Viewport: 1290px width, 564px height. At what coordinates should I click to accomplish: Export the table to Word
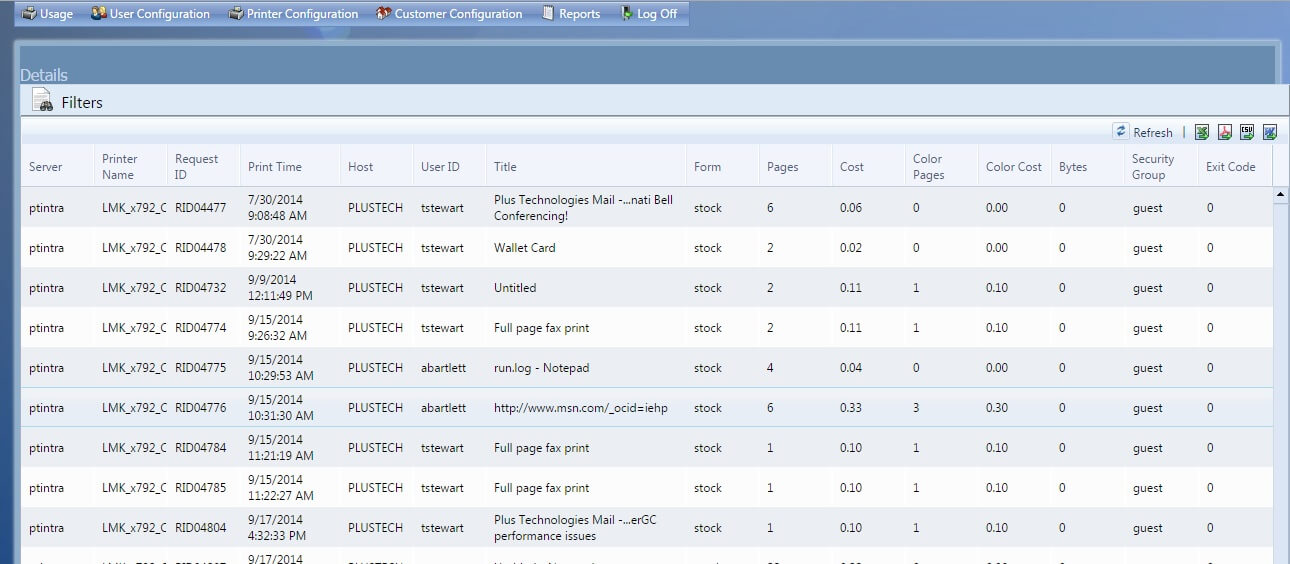tap(1270, 132)
